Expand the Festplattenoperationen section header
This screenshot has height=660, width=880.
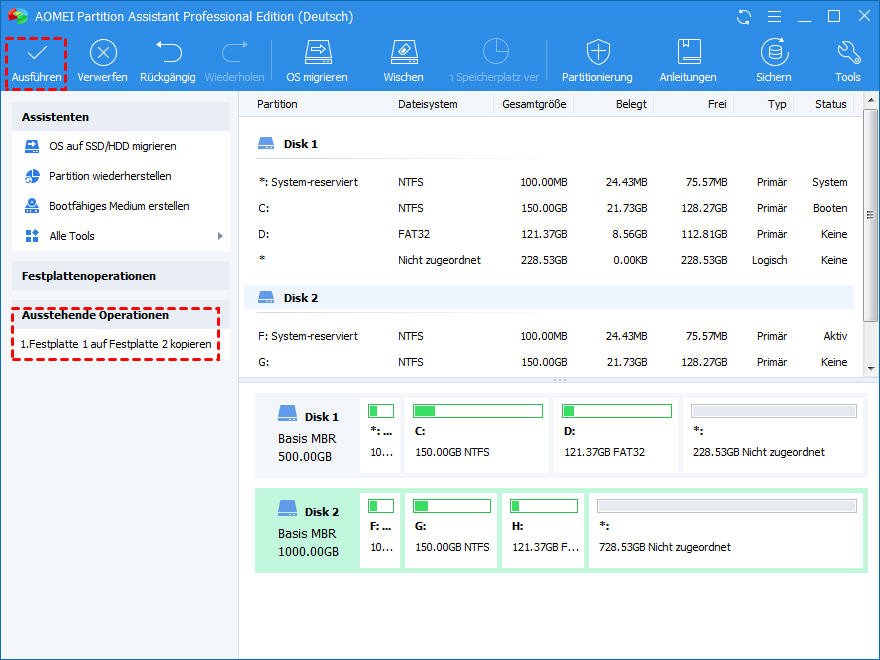[x=121, y=276]
